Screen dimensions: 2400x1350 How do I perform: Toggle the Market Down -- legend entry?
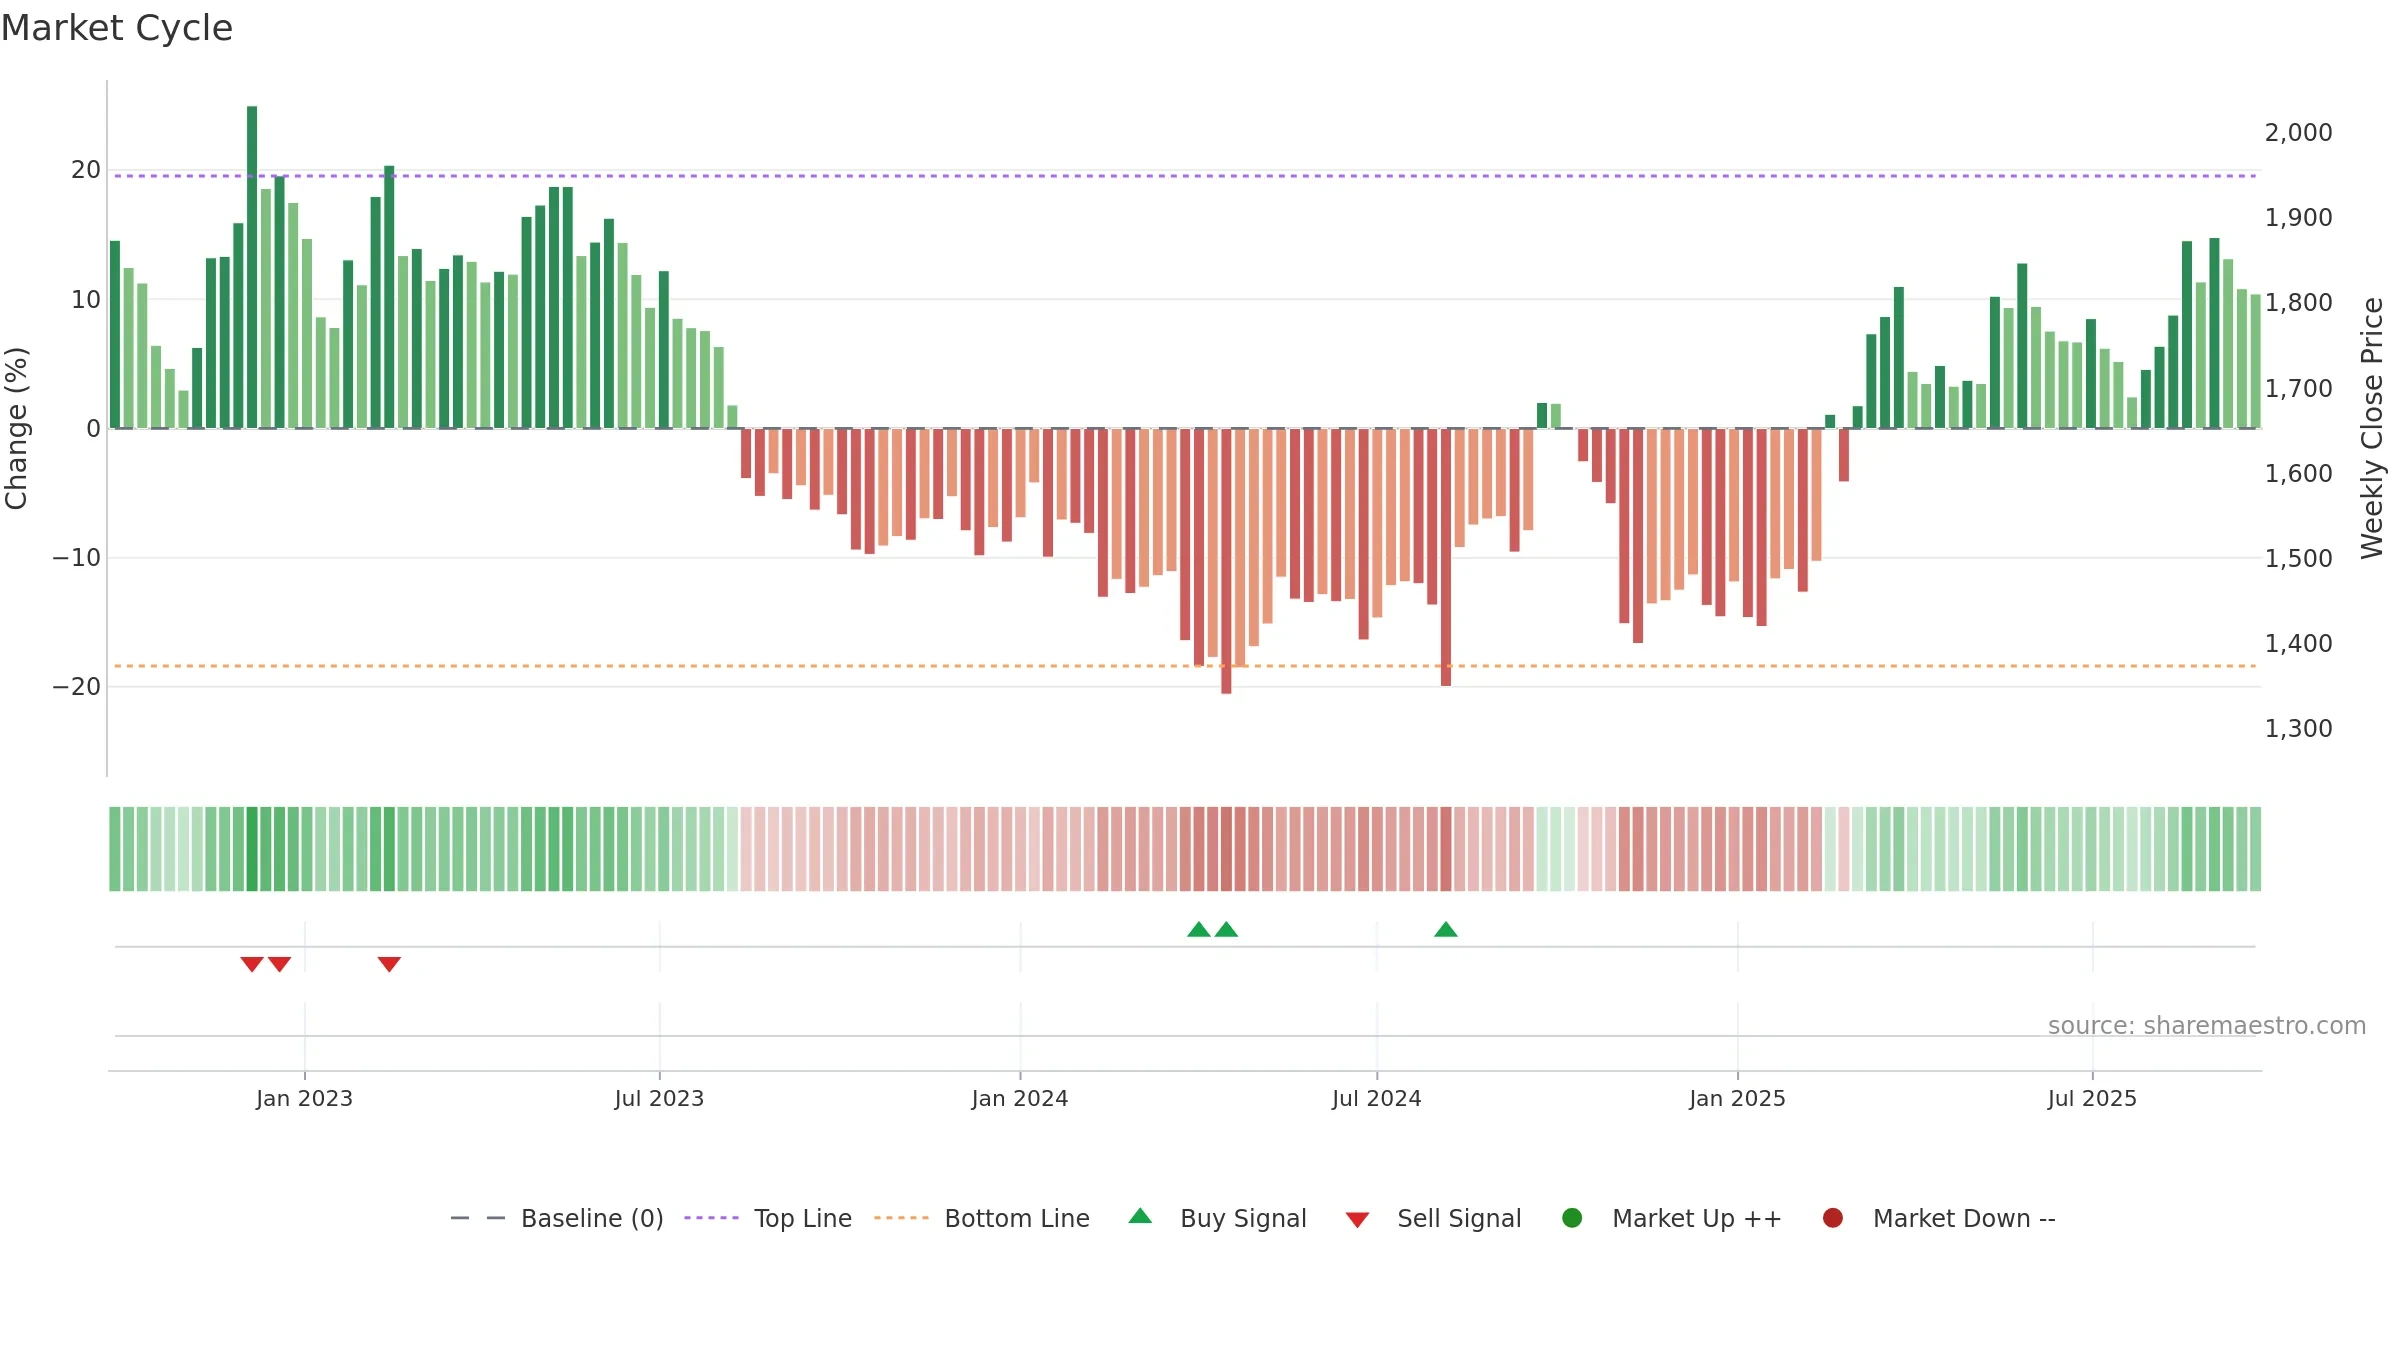point(1938,1218)
